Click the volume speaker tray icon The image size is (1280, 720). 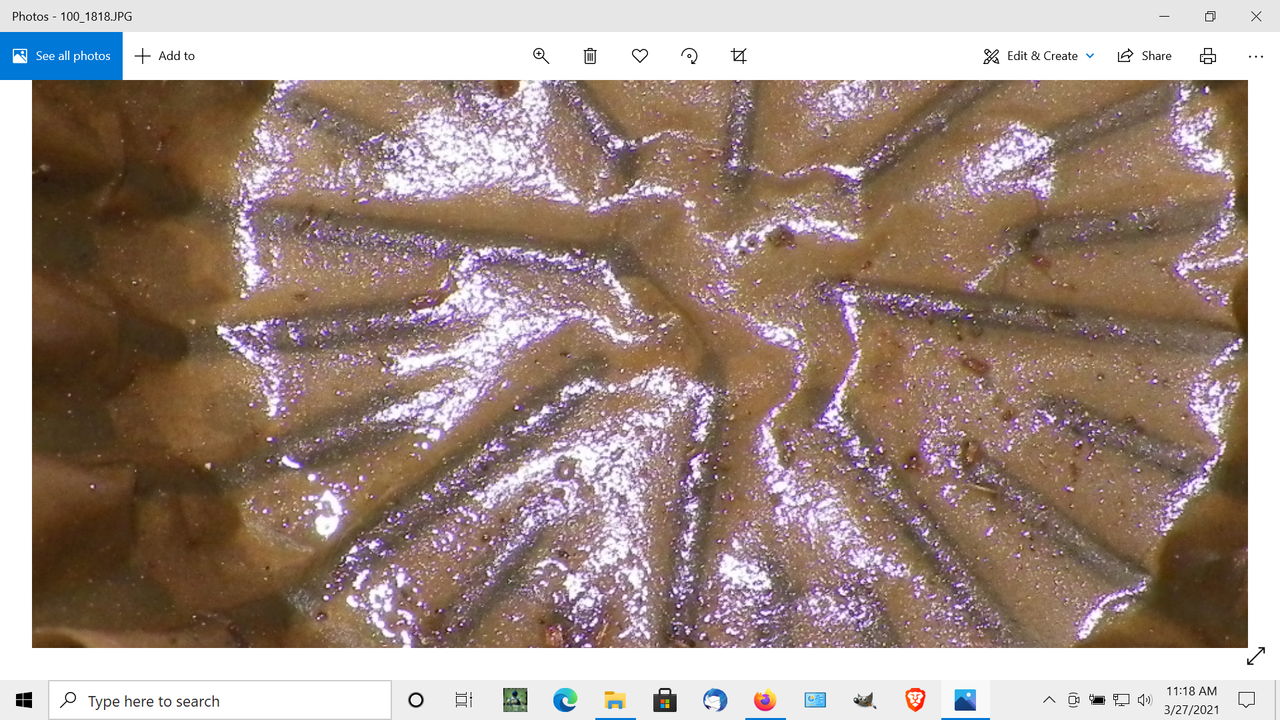[x=1145, y=700]
